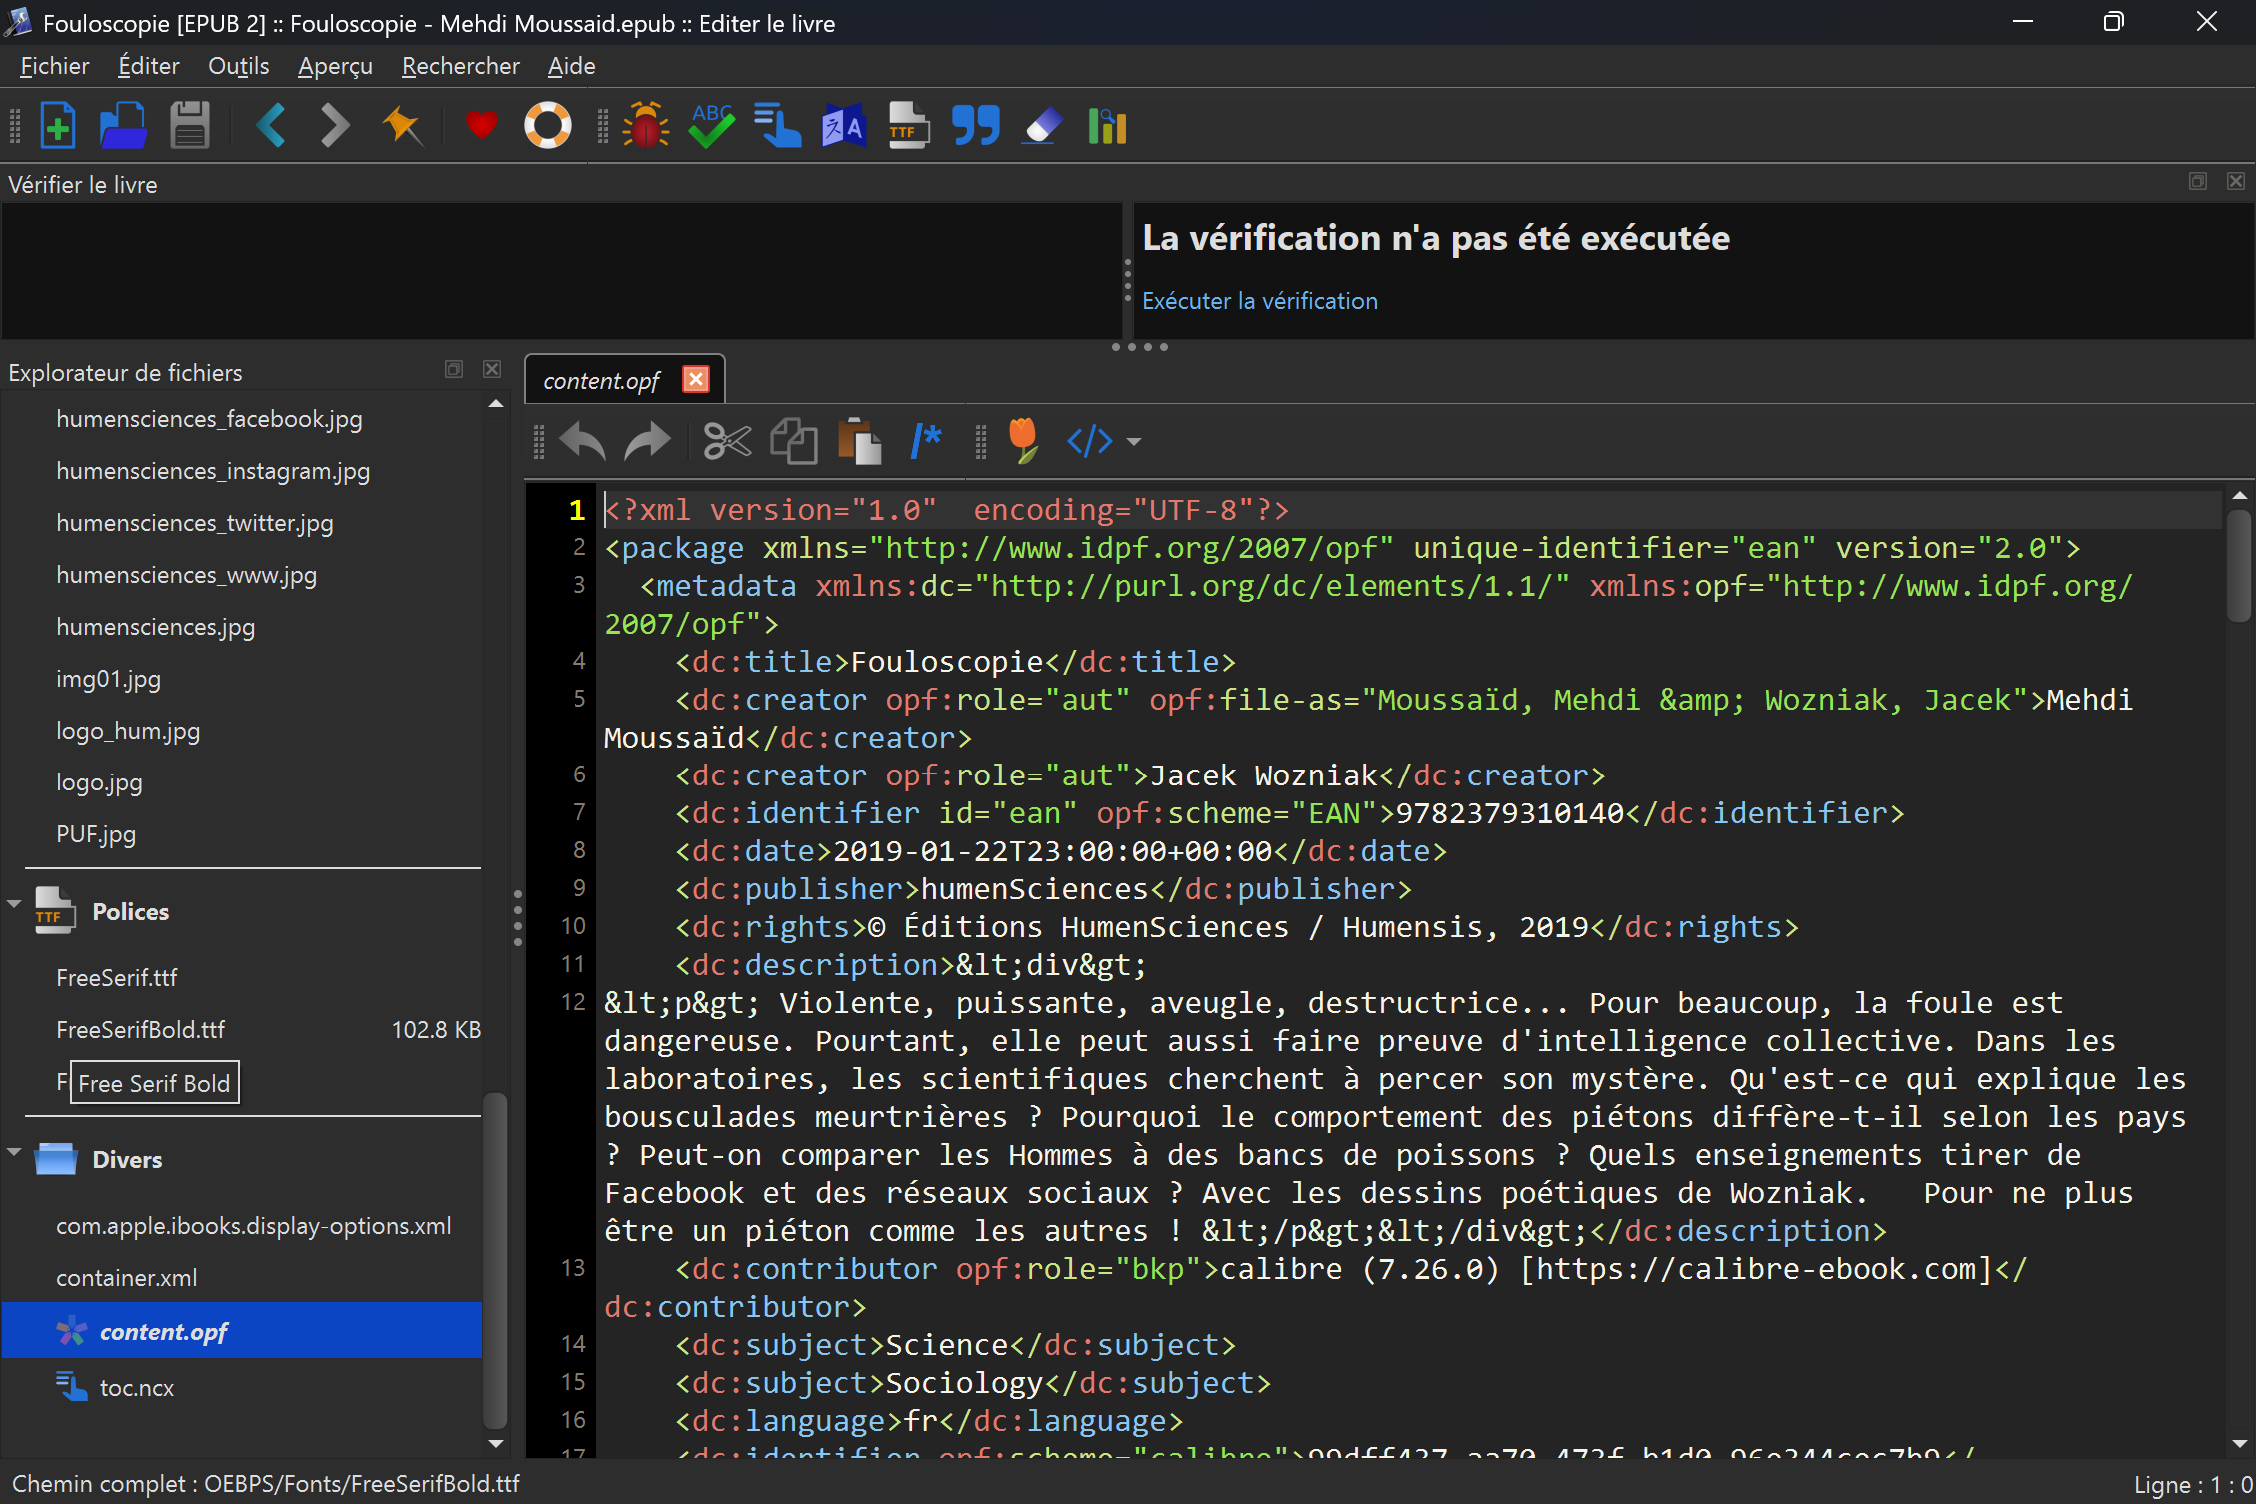Click the editor vertical scrollbar thumb
Image resolution: width=2256 pixels, height=1504 pixels.
[2238, 565]
